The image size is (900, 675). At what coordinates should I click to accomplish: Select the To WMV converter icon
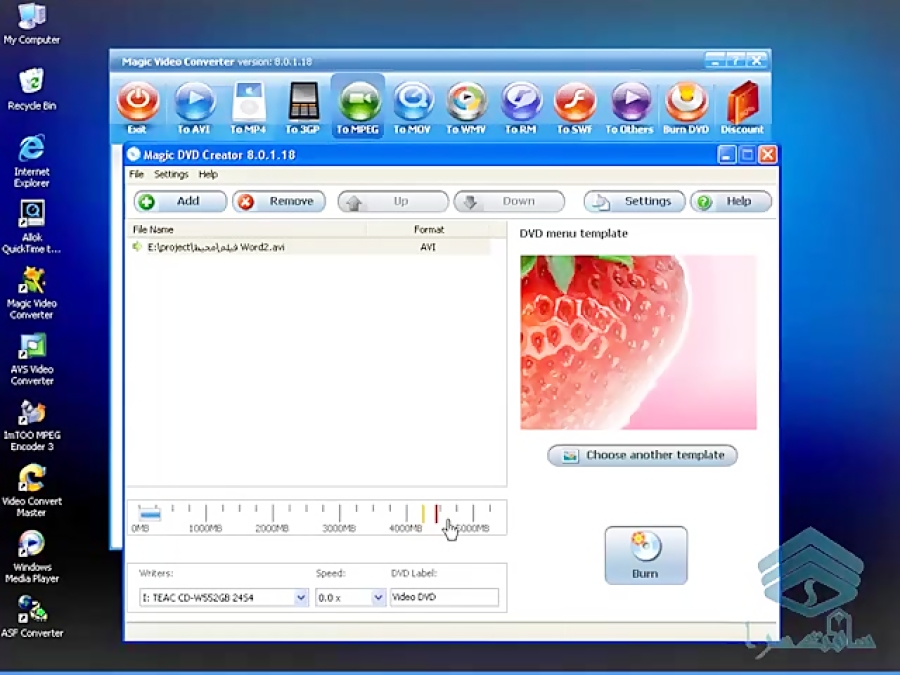[x=466, y=105]
